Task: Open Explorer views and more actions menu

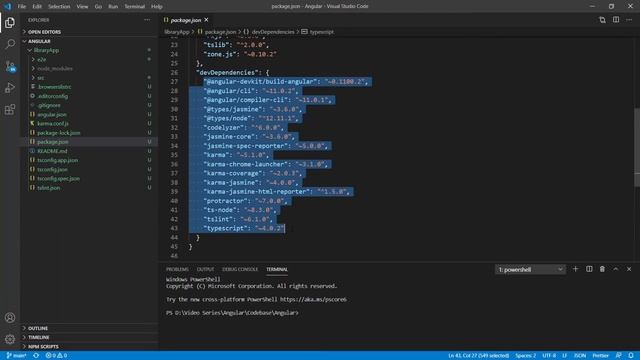Action: tap(147, 20)
